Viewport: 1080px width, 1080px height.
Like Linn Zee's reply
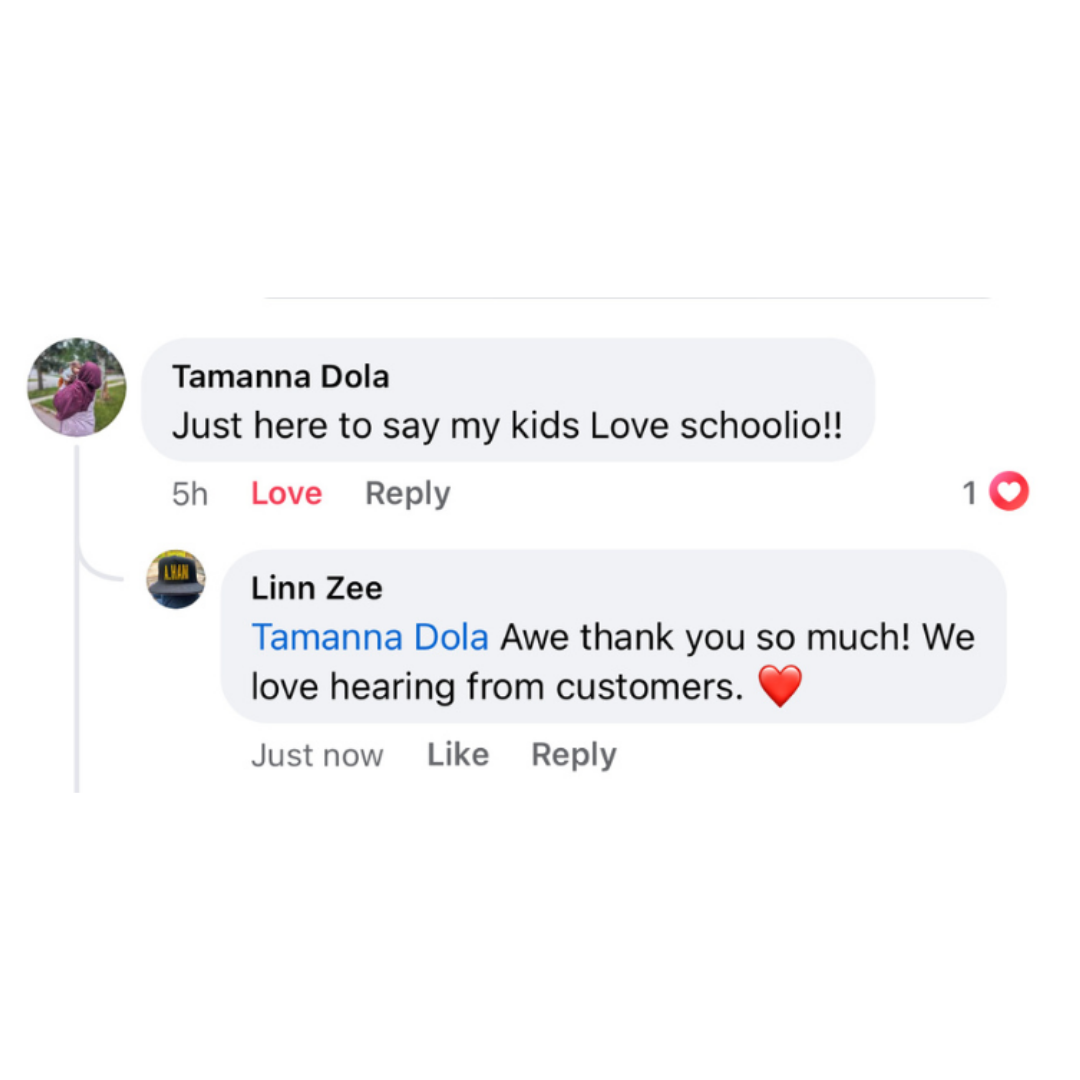458,755
